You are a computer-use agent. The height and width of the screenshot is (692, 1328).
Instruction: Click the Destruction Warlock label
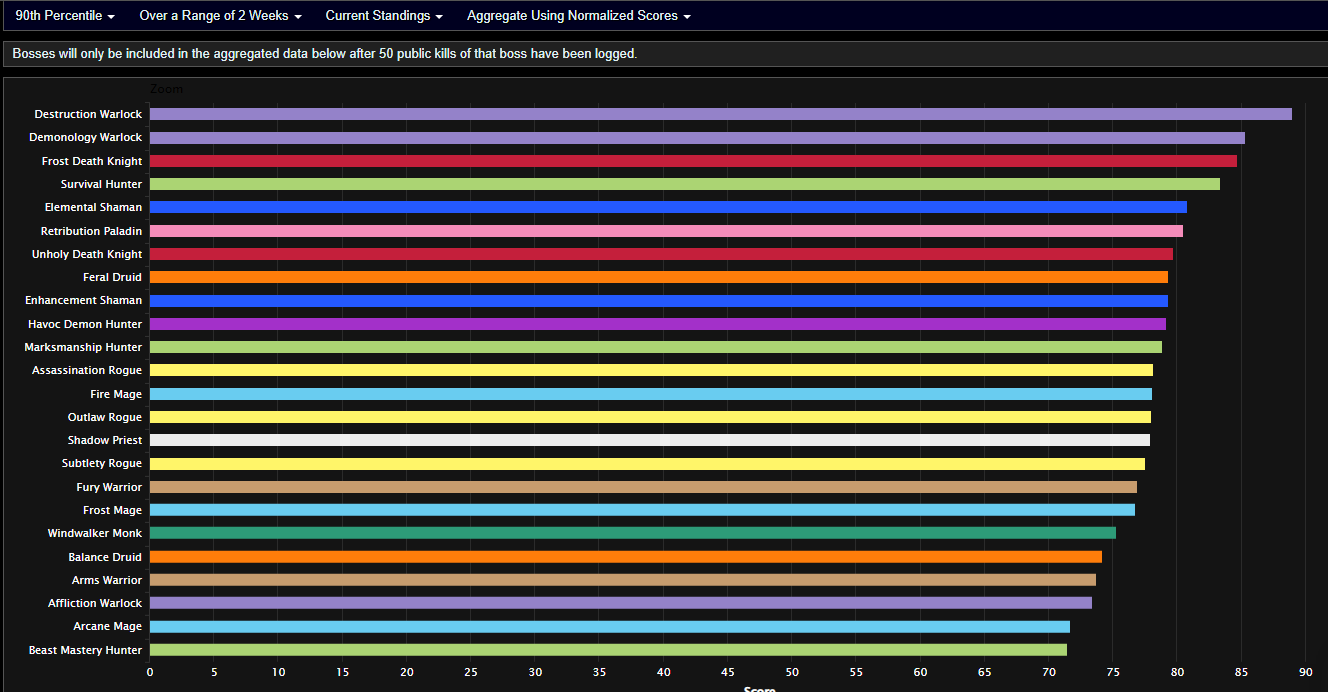tap(88, 114)
